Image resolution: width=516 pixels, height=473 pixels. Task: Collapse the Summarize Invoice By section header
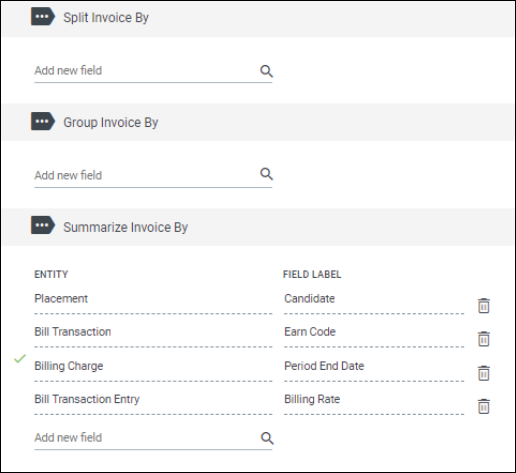258,227
